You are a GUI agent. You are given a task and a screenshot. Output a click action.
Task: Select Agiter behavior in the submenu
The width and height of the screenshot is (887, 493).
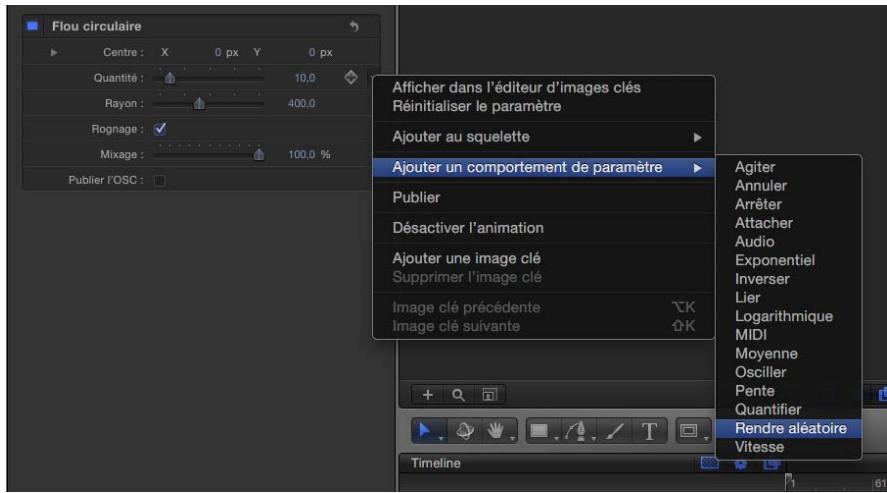click(x=789, y=167)
